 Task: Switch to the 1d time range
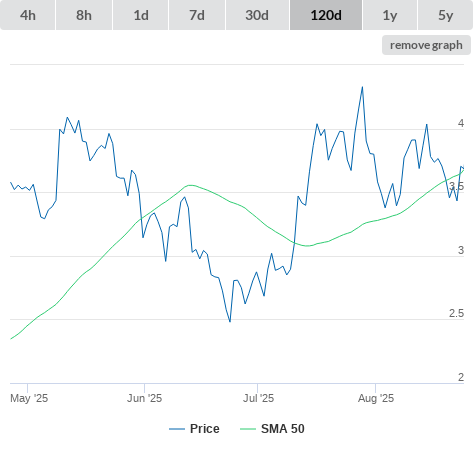141,15
